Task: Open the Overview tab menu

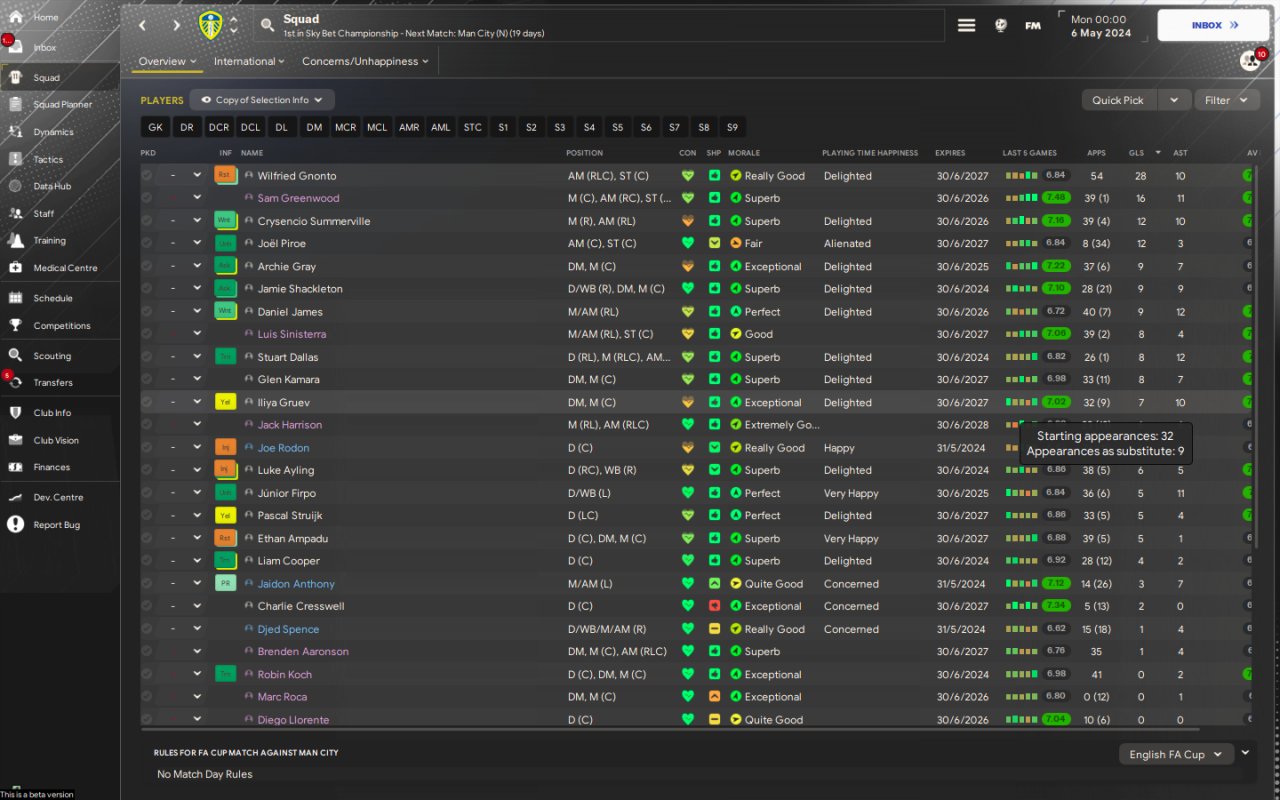Action: [x=167, y=61]
